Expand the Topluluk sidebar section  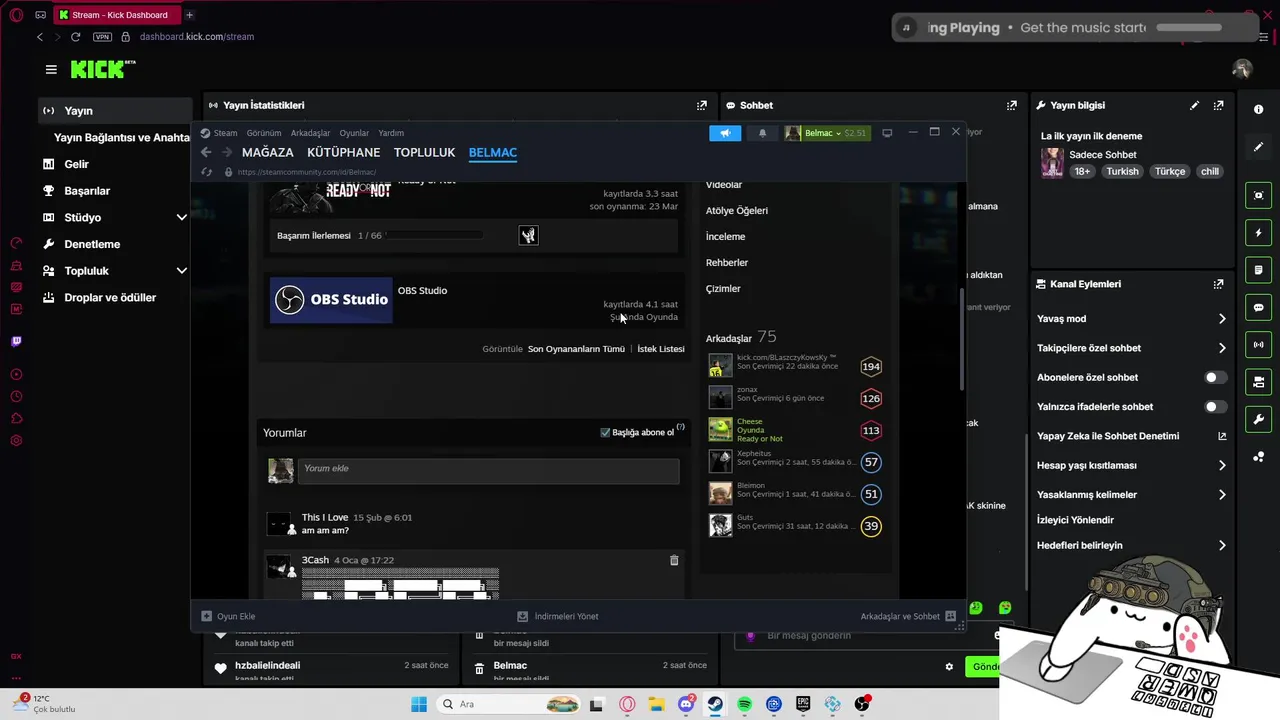pos(181,271)
